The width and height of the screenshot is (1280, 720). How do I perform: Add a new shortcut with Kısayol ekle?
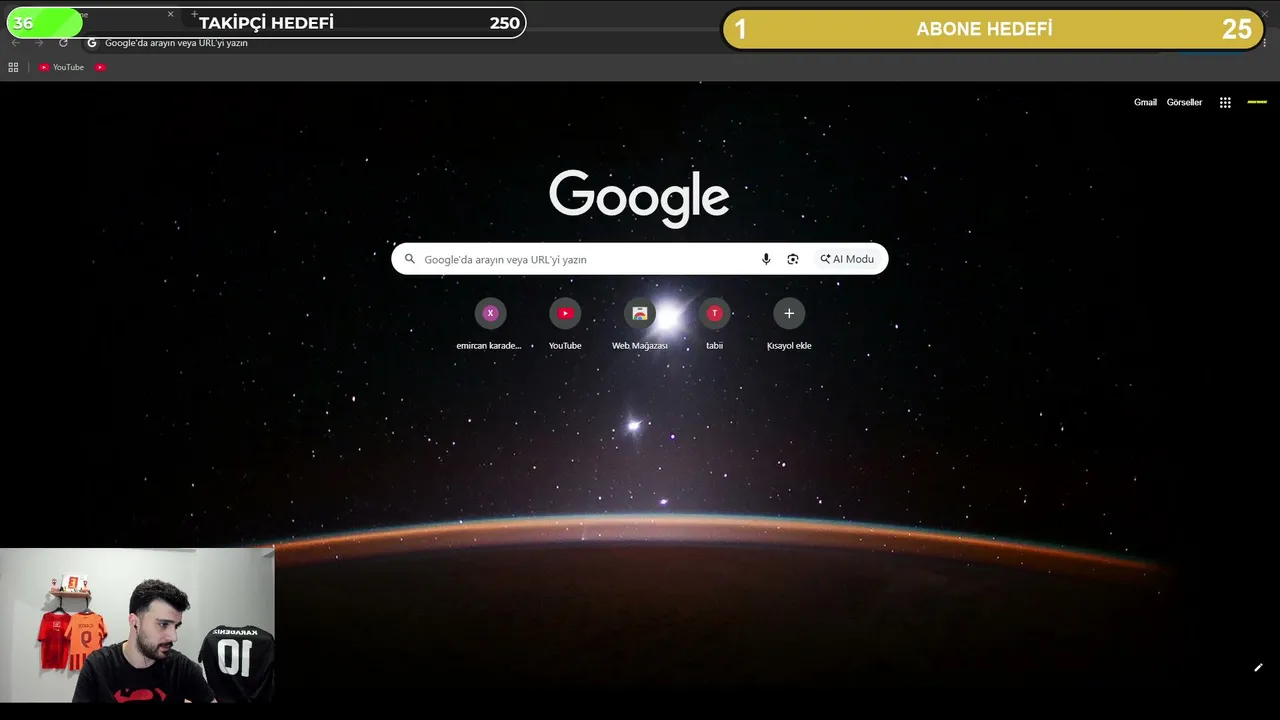789,325
